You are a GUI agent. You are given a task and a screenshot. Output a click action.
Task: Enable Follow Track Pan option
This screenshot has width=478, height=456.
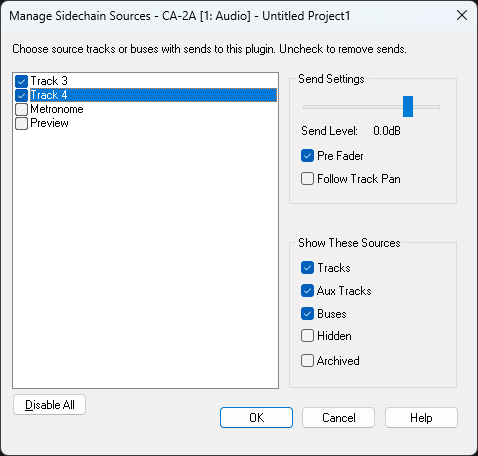[307, 179]
